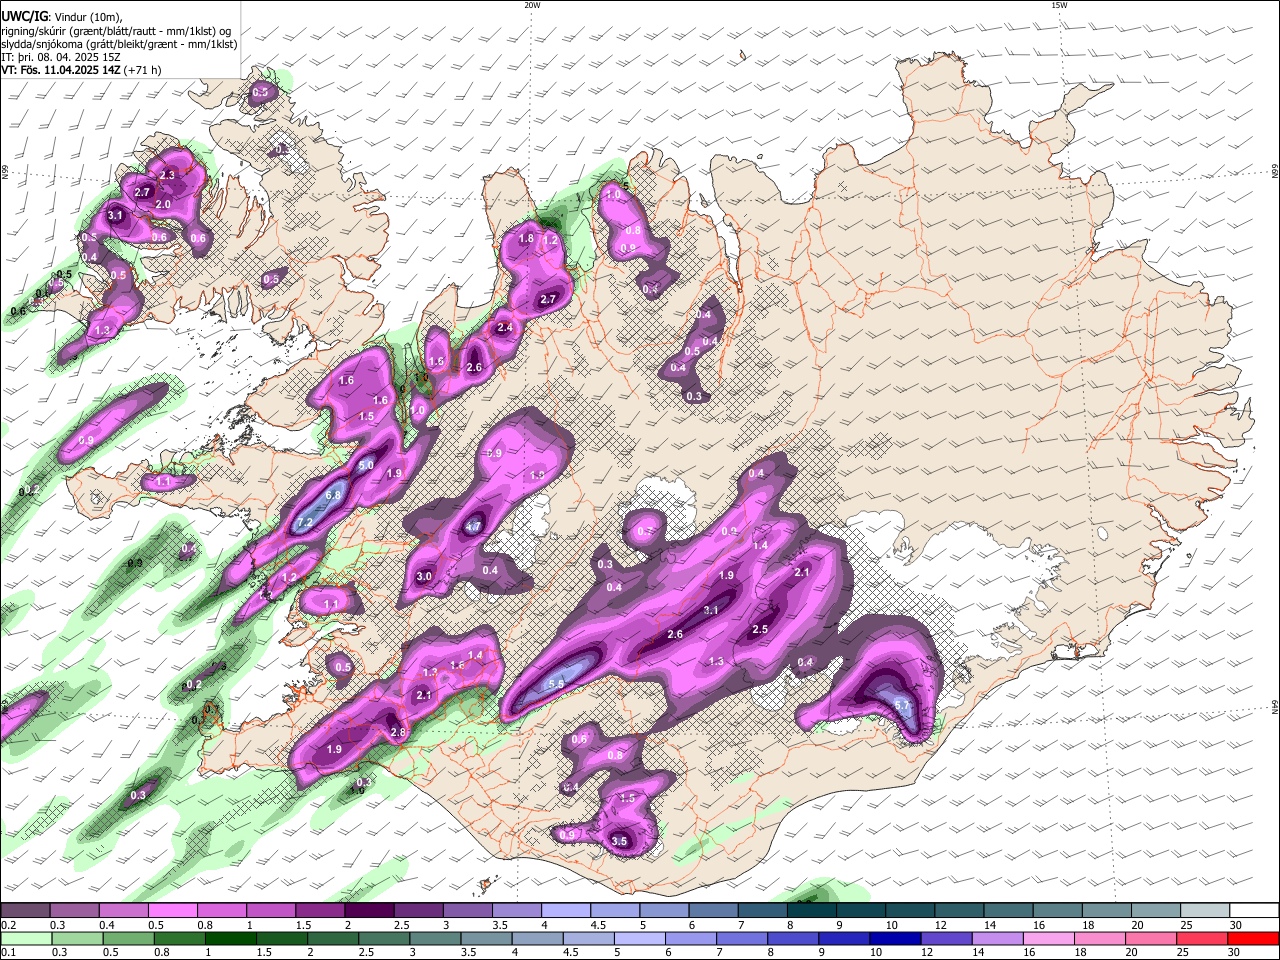Screen dimensions: 1280x960
Task: Click the 1.8 value on north coast
Action: (x=526, y=239)
